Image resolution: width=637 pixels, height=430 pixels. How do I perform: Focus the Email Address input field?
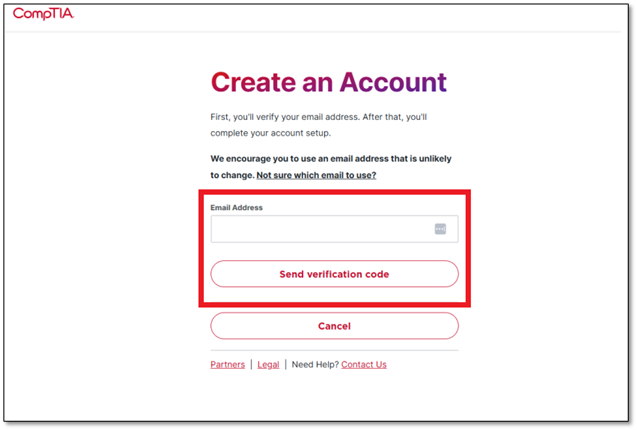coord(334,229)
